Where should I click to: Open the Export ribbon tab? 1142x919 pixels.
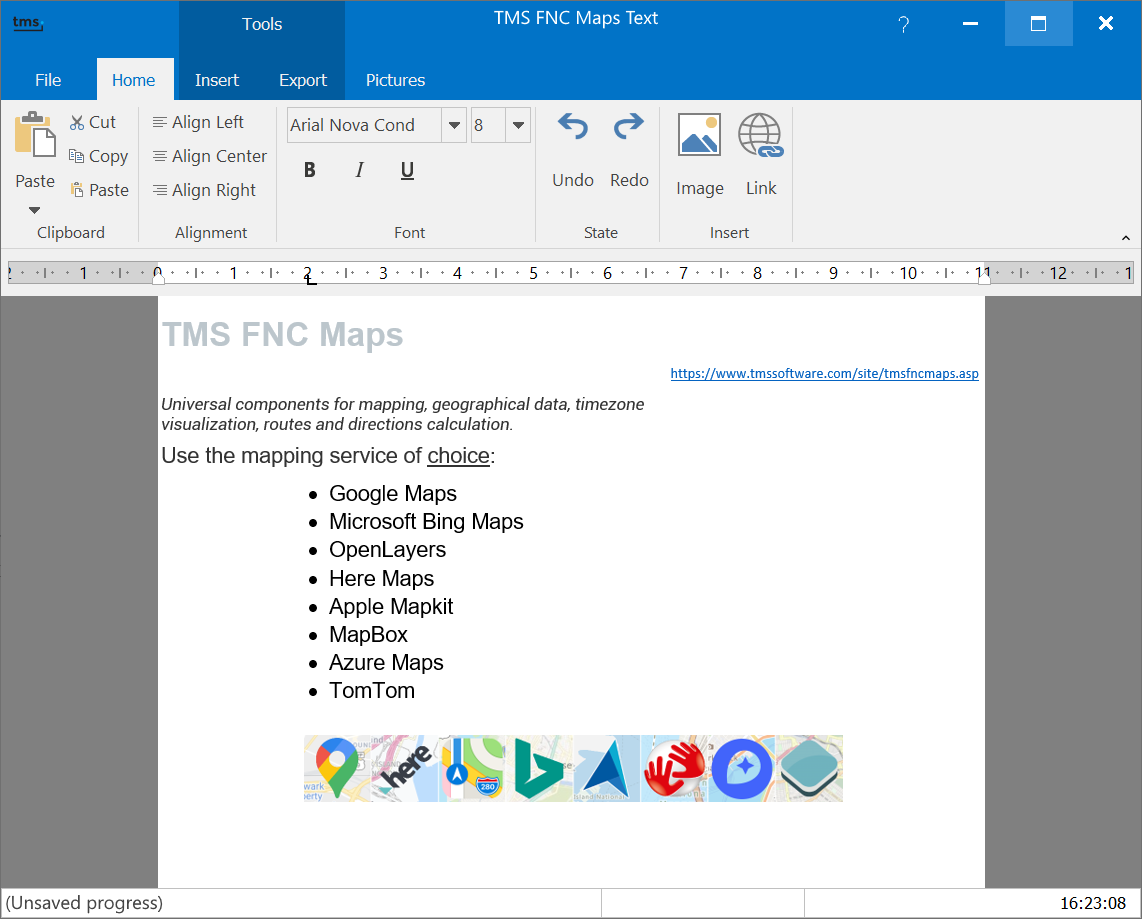click(303, 79)
